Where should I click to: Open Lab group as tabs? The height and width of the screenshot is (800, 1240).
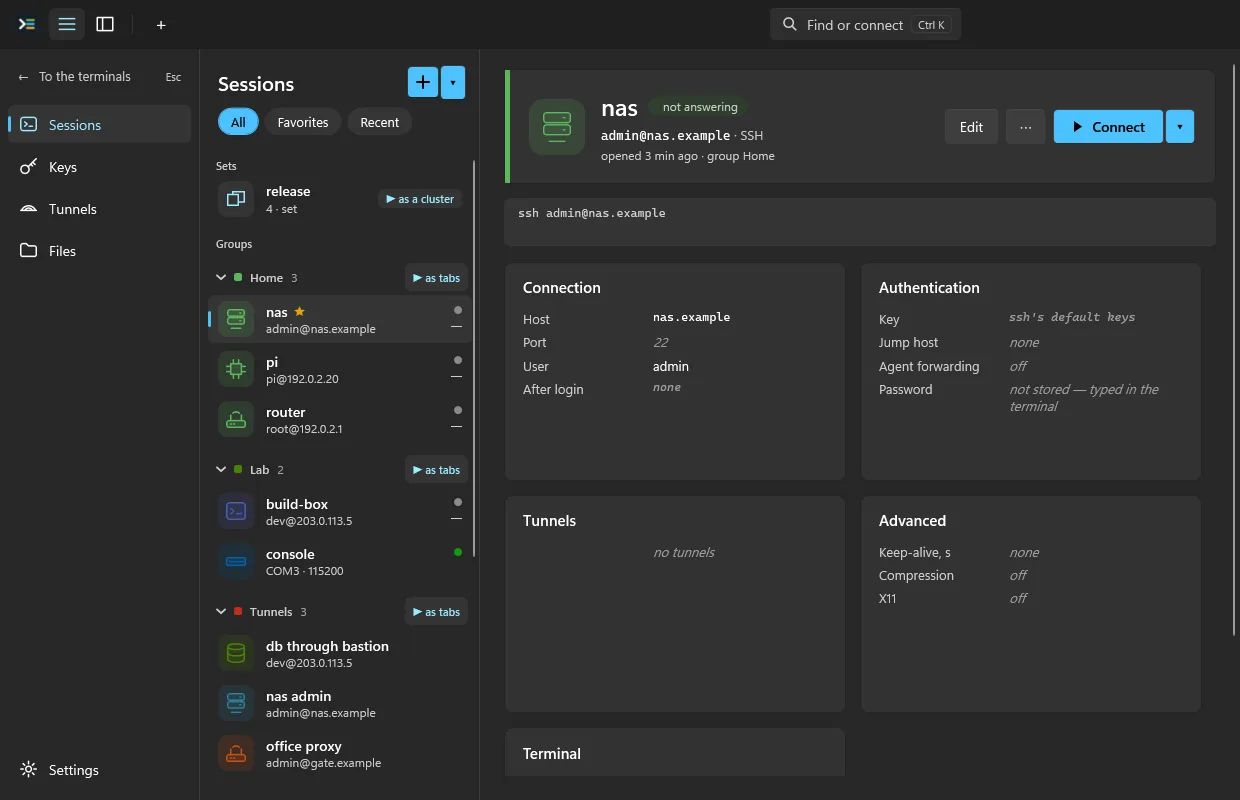tap(437, 470)
